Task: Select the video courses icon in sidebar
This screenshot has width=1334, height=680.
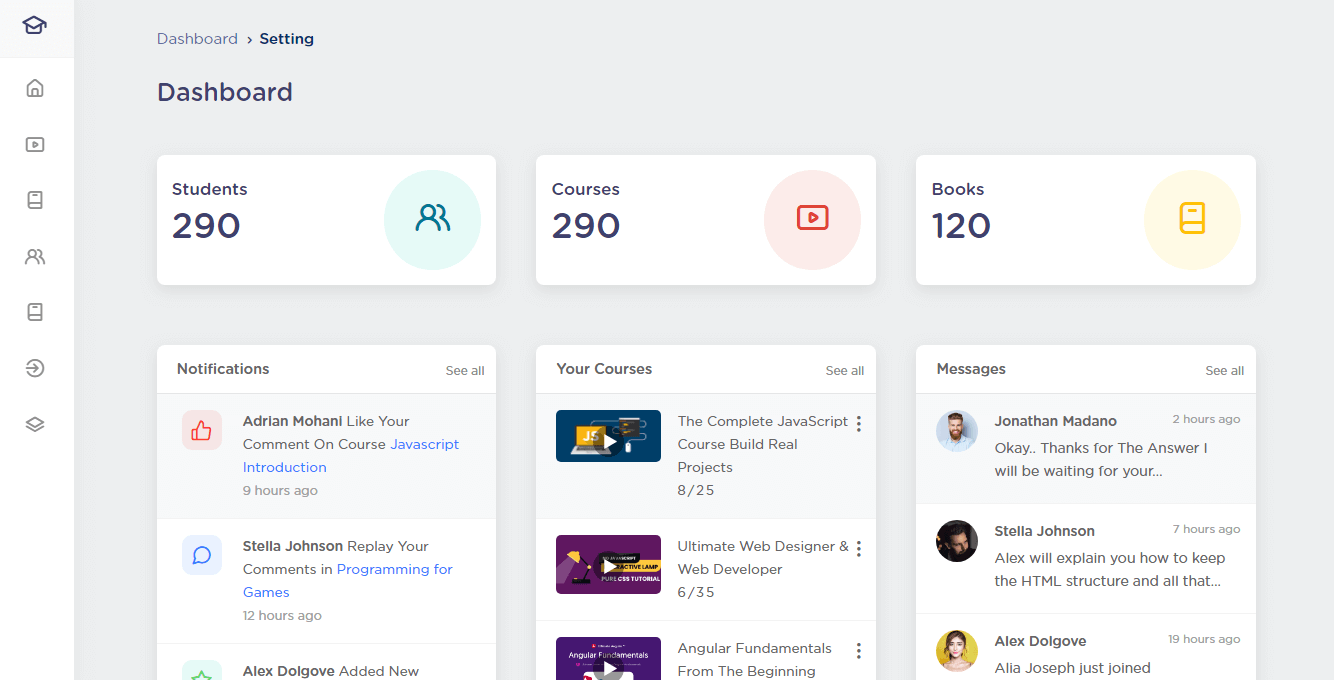Action: pyautogui.click(x=35, y=144)
